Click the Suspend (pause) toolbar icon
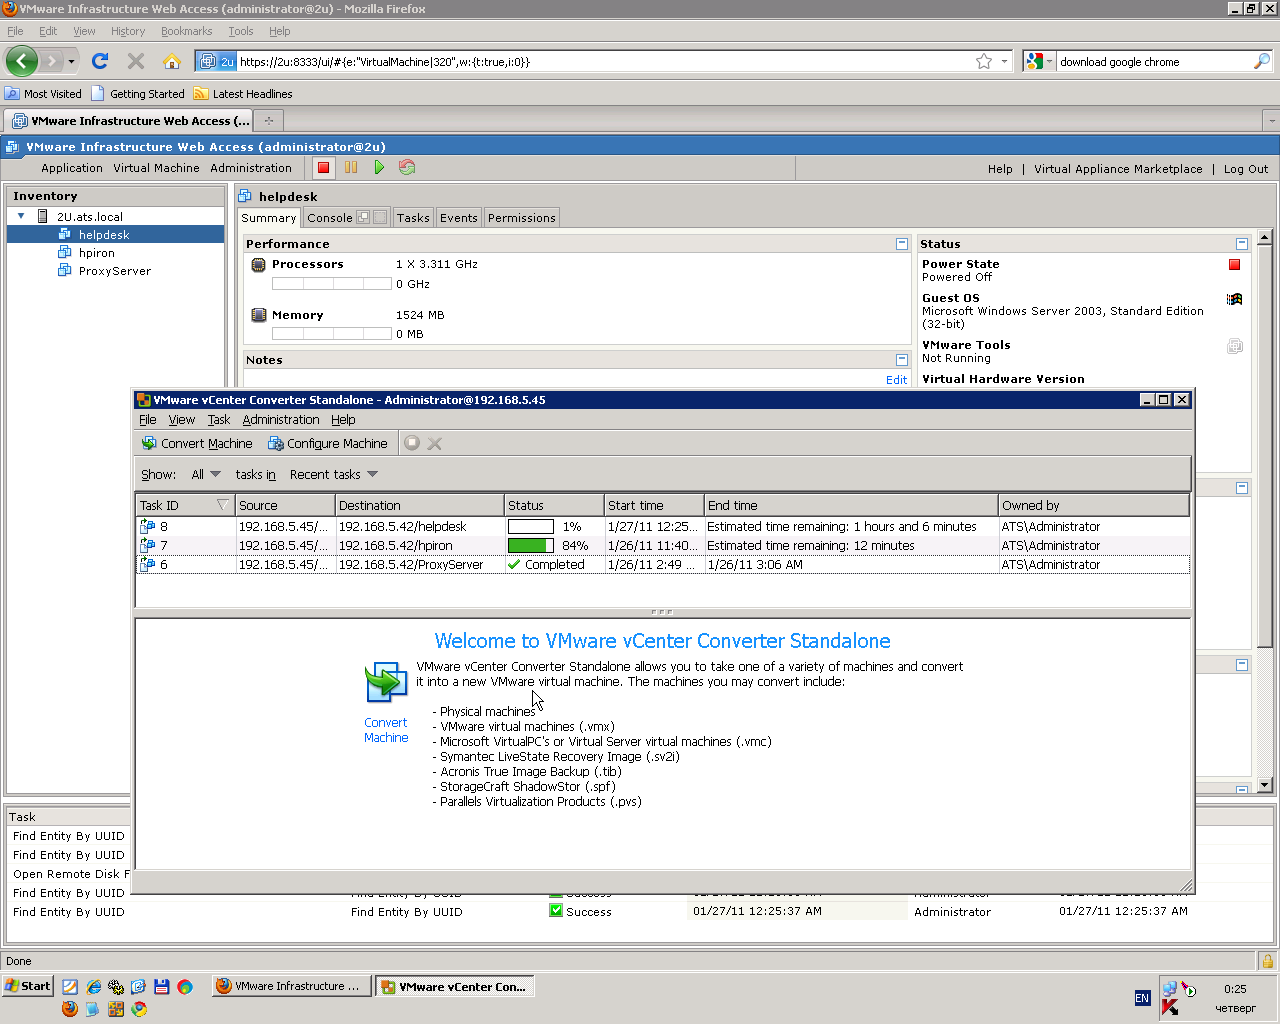Image resolution: width=1280 pixels, height=1024 pixels. (x=351, y=168)
